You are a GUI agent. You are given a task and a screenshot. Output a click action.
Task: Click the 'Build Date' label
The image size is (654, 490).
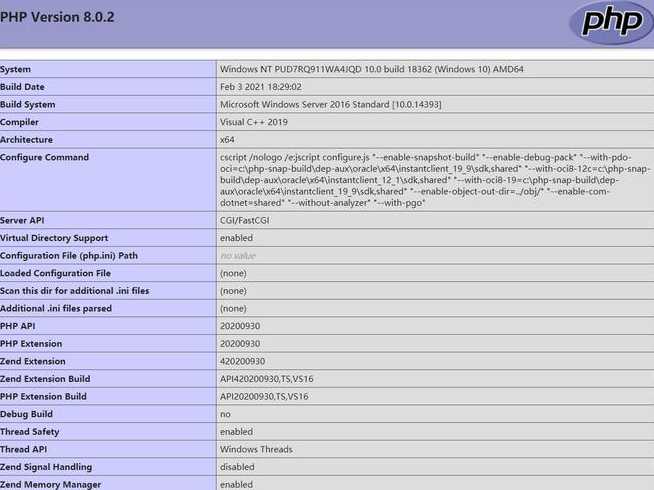click(x=22, y=87)
